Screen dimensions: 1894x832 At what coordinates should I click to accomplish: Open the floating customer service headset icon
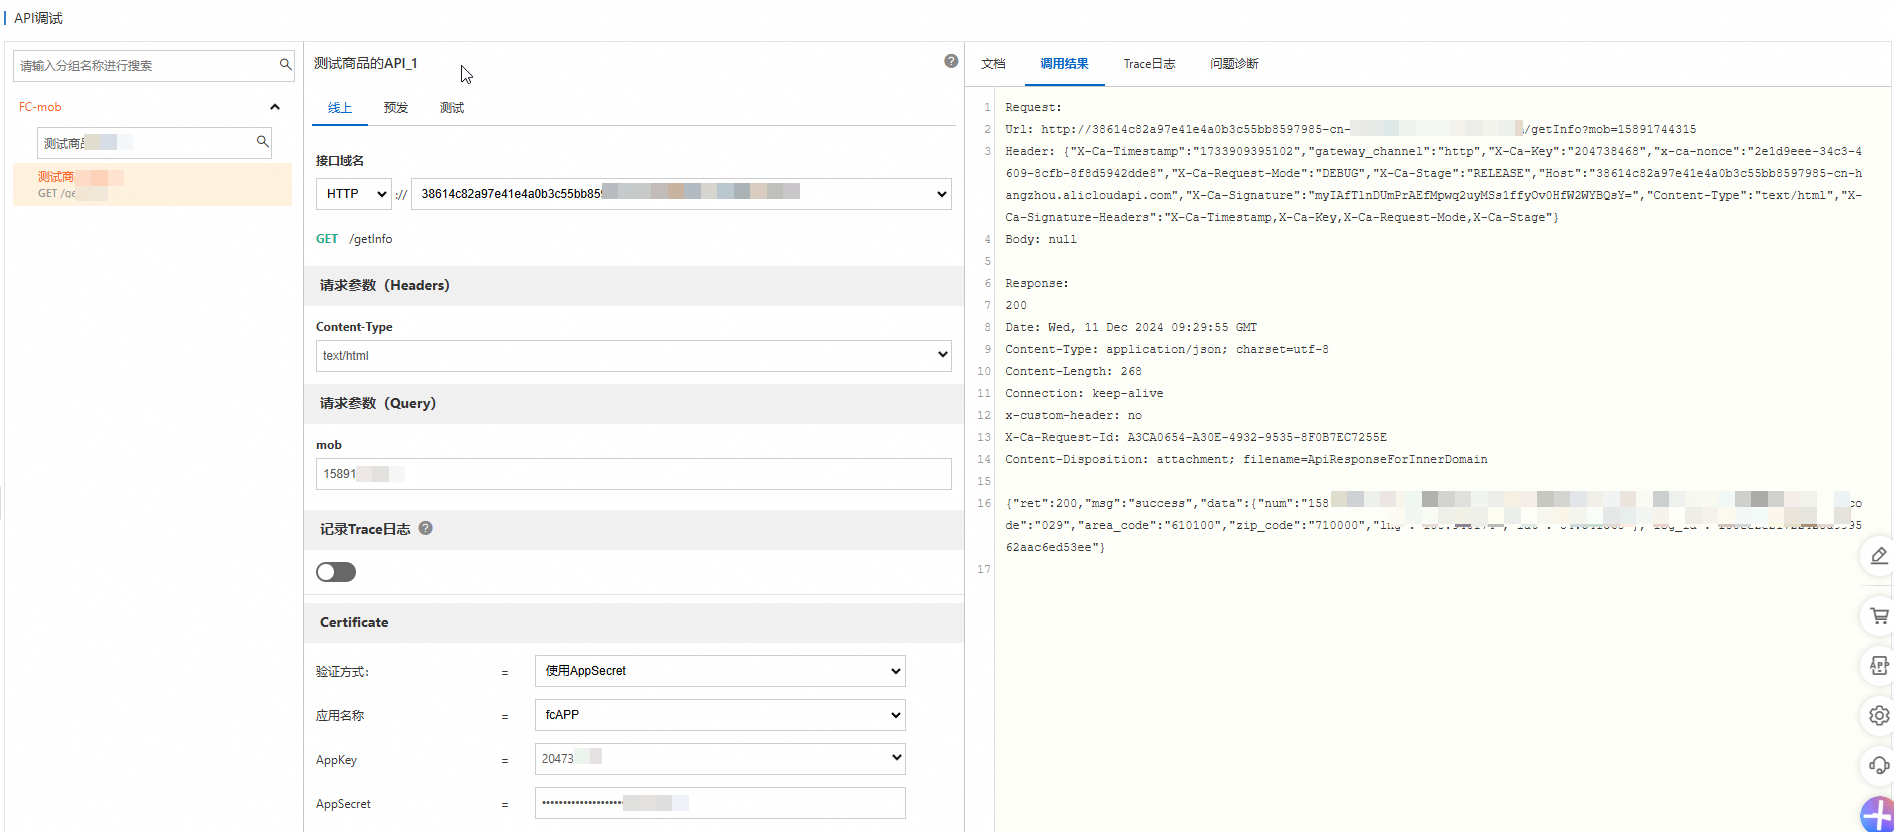click(x=1879, y=766)
